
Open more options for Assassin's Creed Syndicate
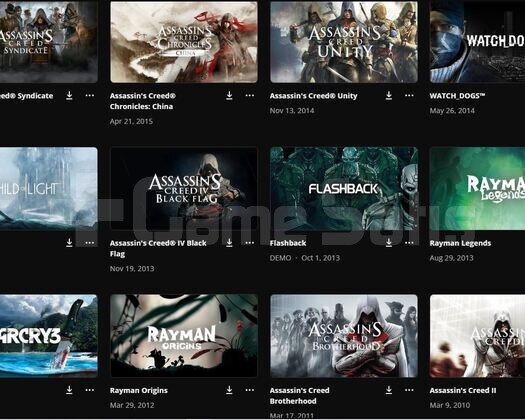89,95
